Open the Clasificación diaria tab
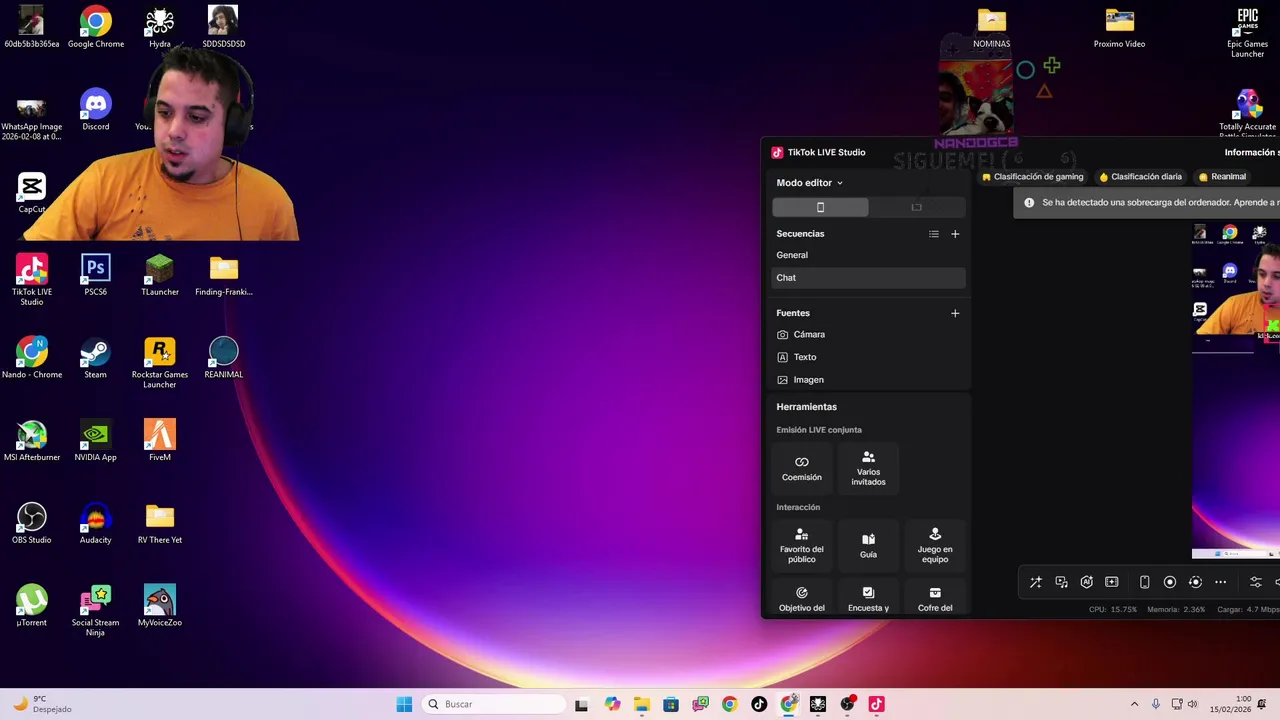Viewport: 1280px width, 720px height. (1140, 177)
